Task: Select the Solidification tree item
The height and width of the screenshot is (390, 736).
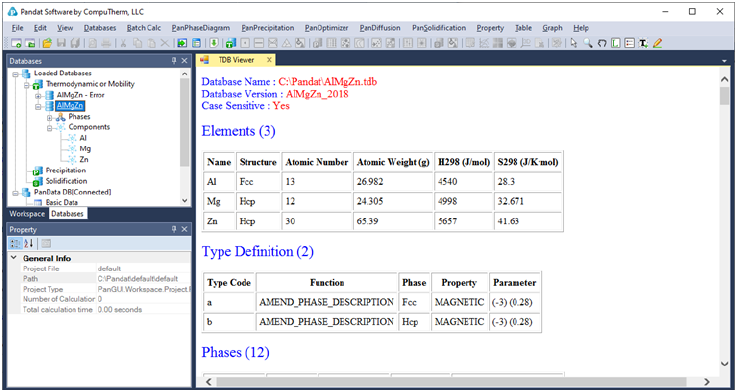Action: pyautogui.click(x=66, y=181)
